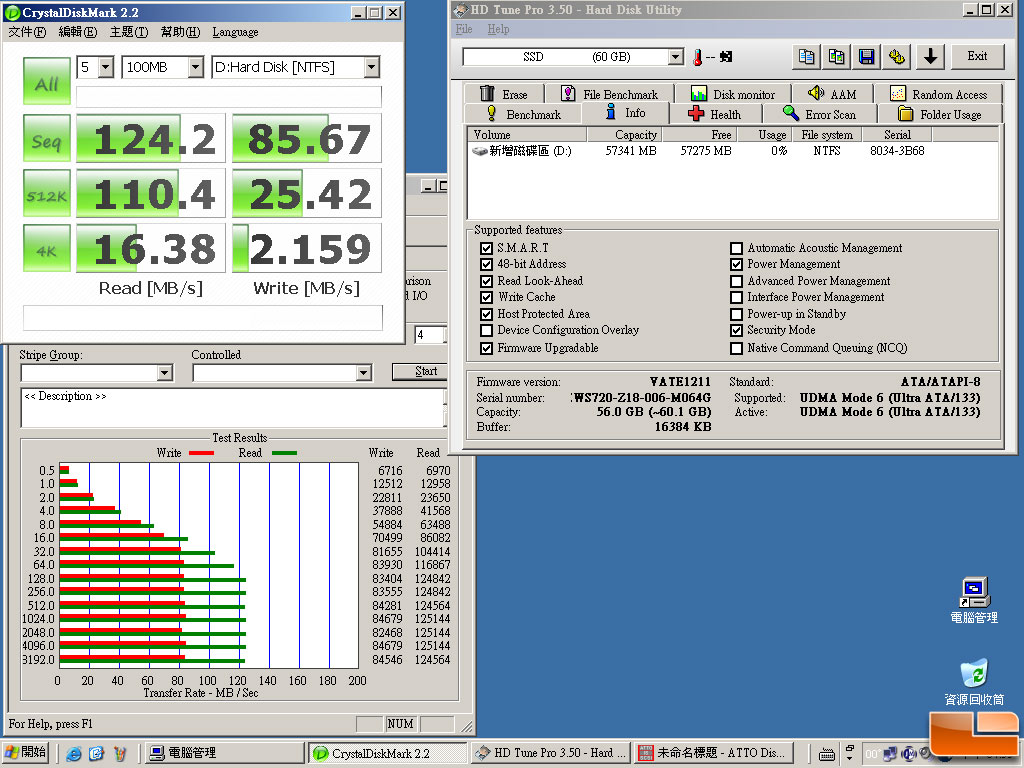Image resolution: width=1024 pixels, height=768 pixels.
Task: Click the thermometer temperature icon in HD Tune
Action: 697,57
